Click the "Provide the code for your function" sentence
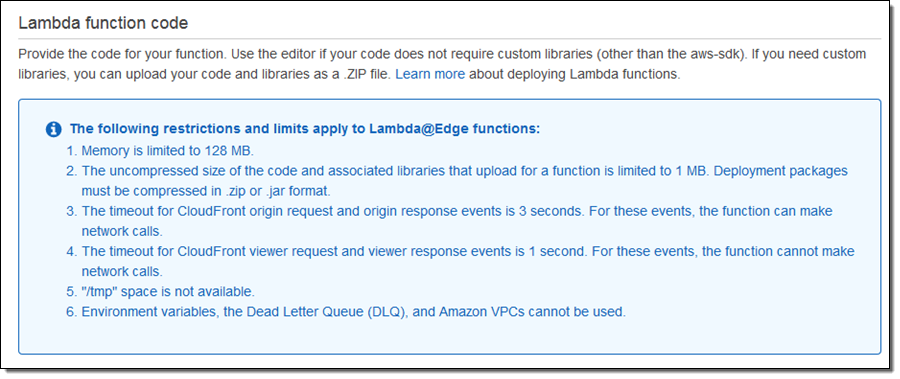Image resolution: width=900 pixels, height=379 pixels. (x=123, y=55)
